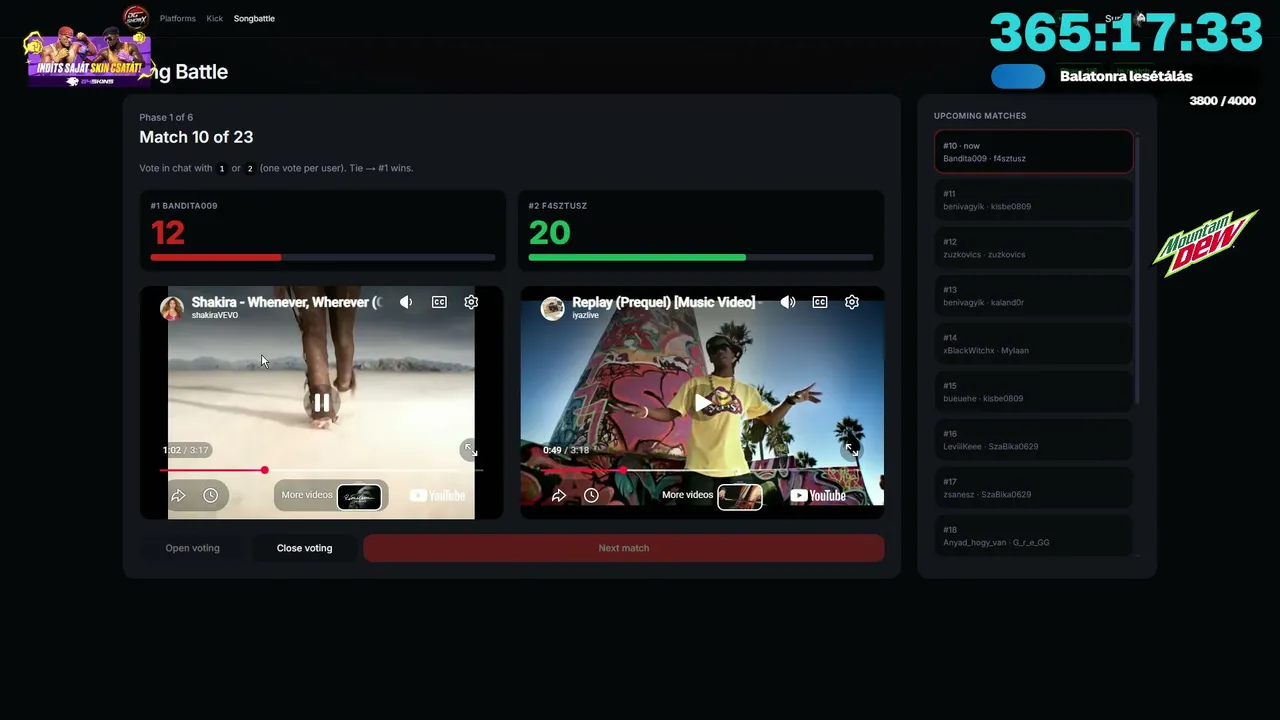Click the upcoming matches scrollbar

click(1138, 270)
